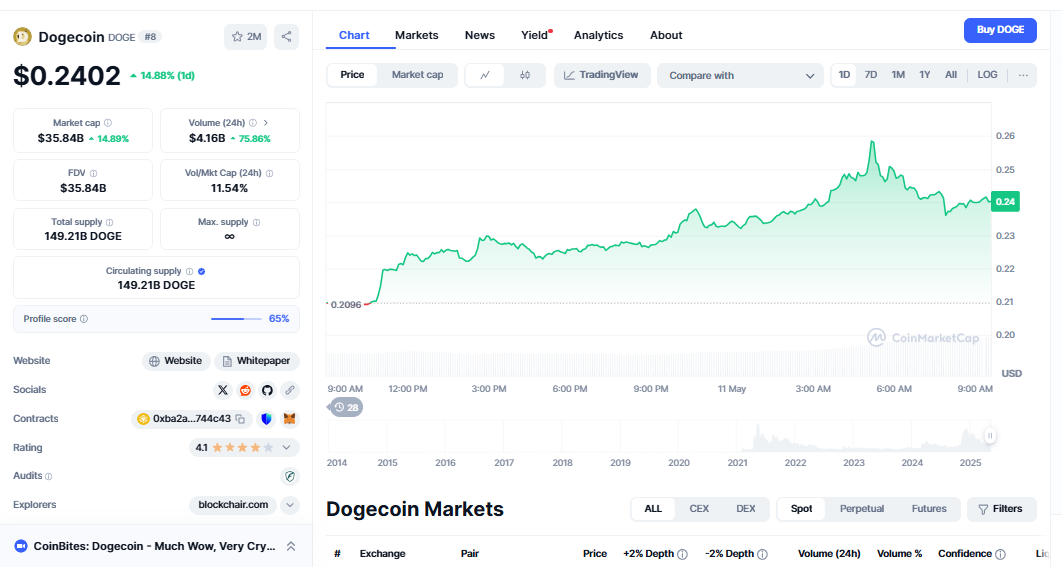Show Perpetual markets

click(862, 509)
